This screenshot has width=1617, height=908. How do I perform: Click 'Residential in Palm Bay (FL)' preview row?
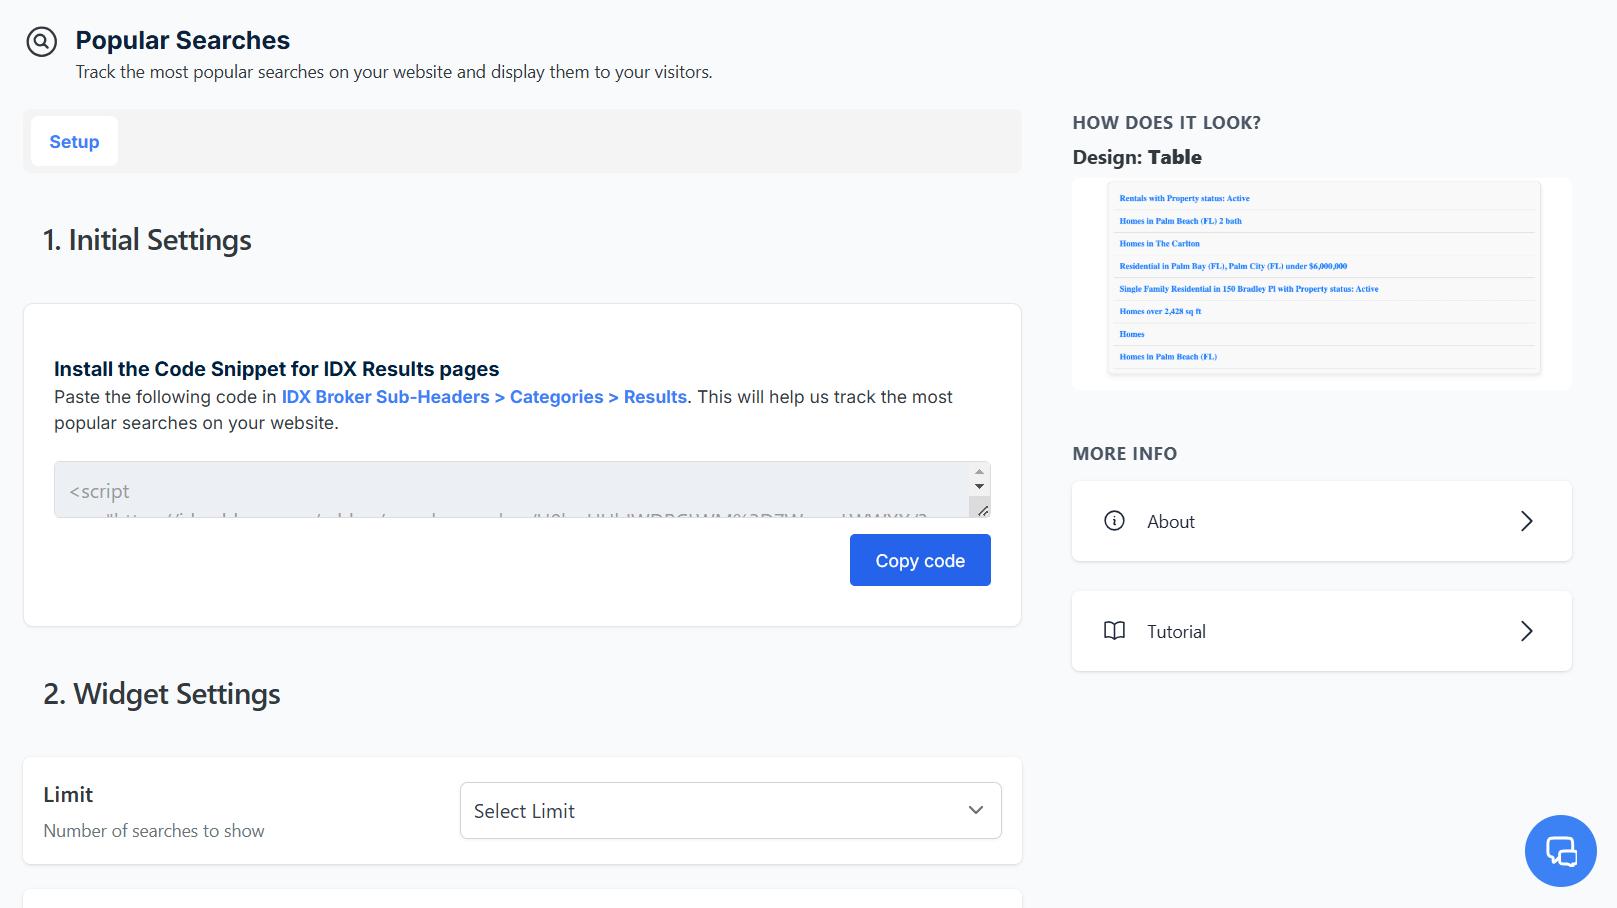[1232, 267]
